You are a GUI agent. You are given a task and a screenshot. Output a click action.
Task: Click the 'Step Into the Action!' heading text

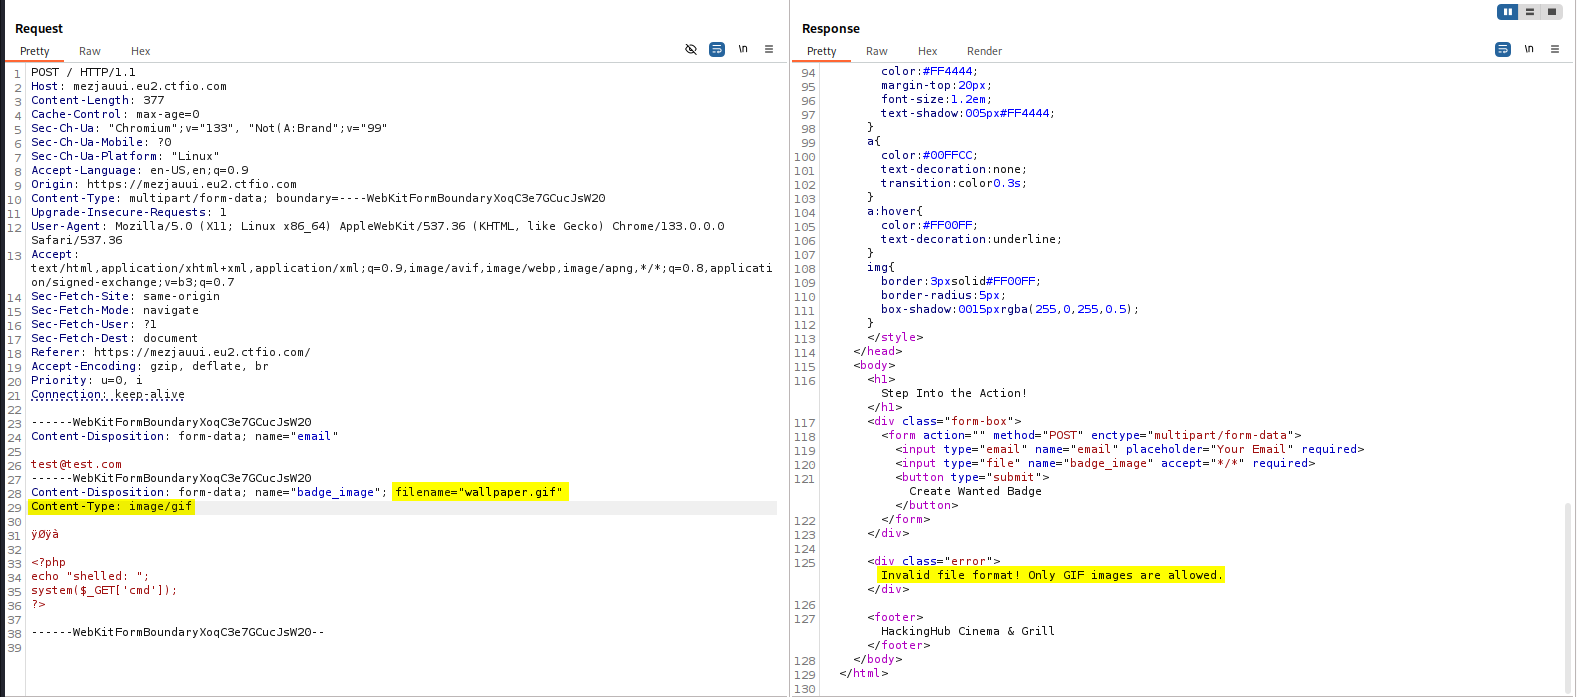(954, 393)
